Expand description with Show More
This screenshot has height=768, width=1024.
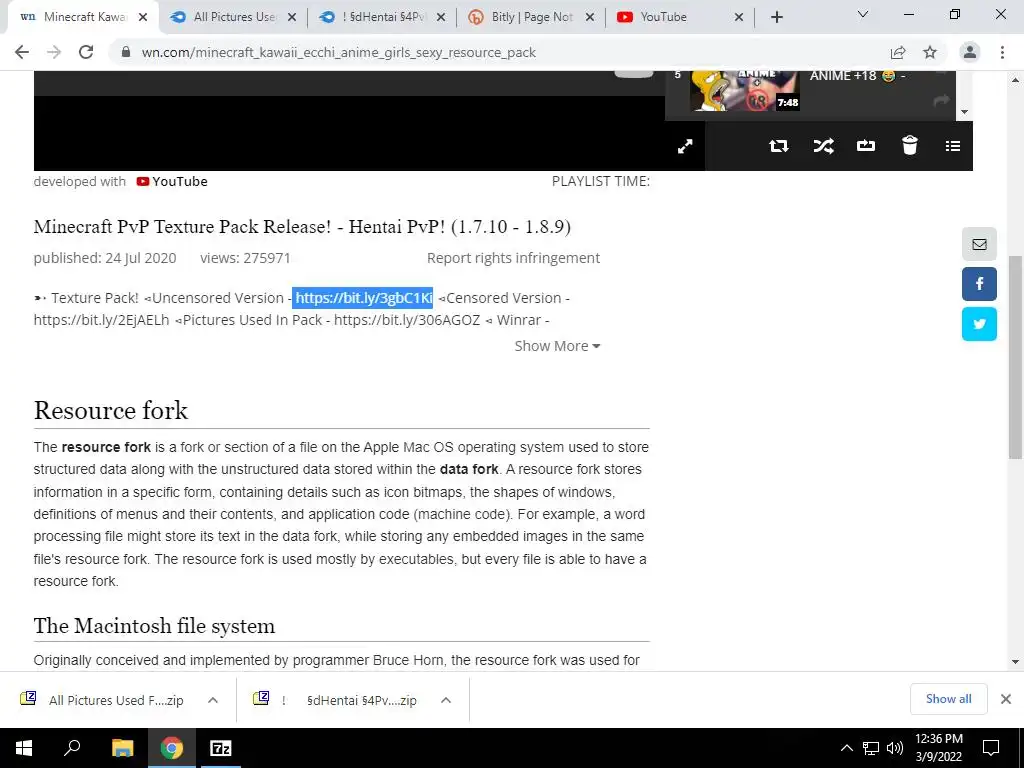(557, 346)
